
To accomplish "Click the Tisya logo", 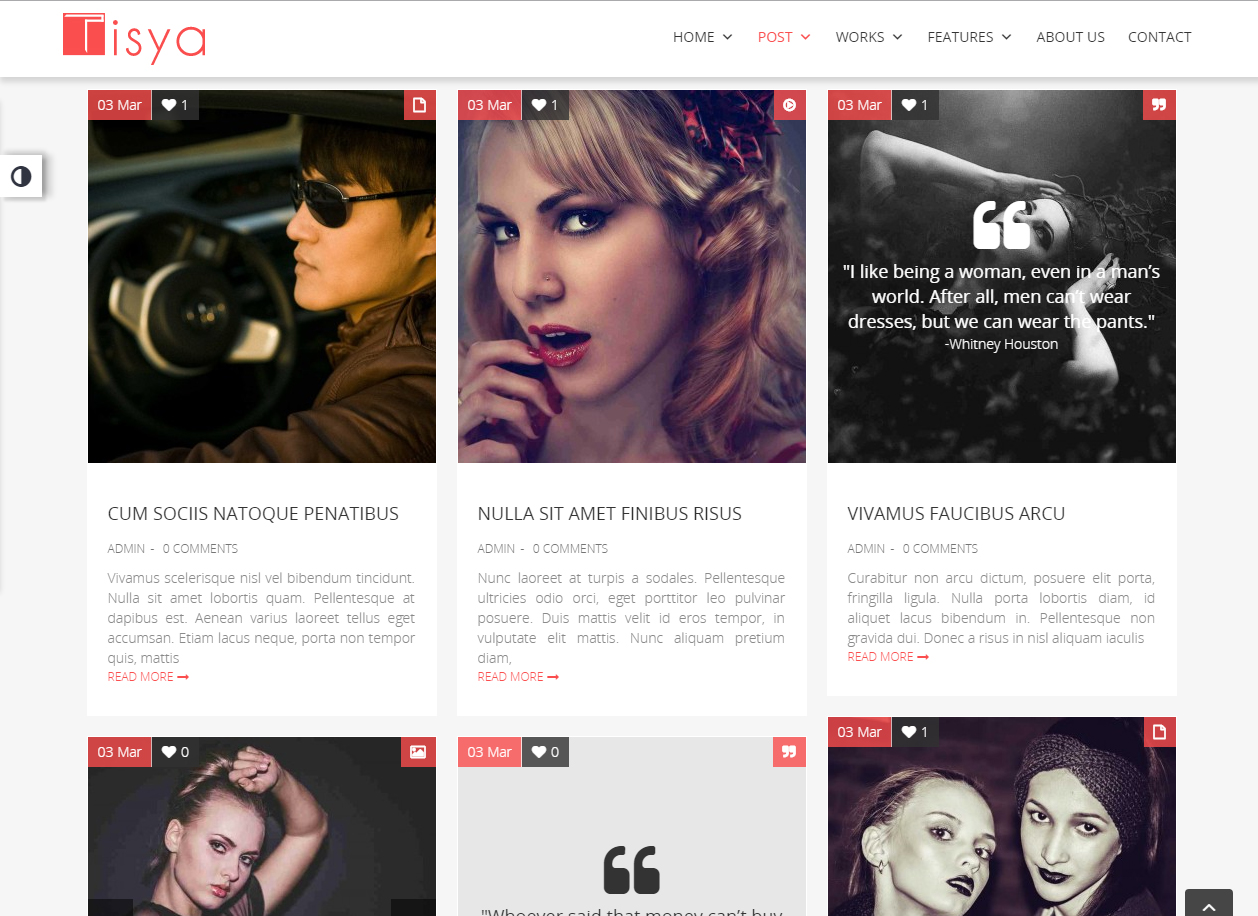I will tap(134, 38).
